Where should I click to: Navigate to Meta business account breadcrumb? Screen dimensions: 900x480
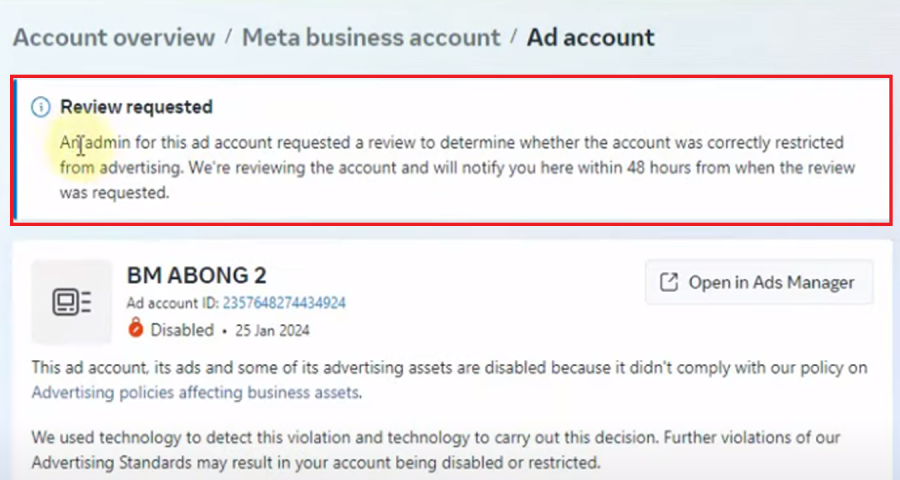[x=371, y=37]
